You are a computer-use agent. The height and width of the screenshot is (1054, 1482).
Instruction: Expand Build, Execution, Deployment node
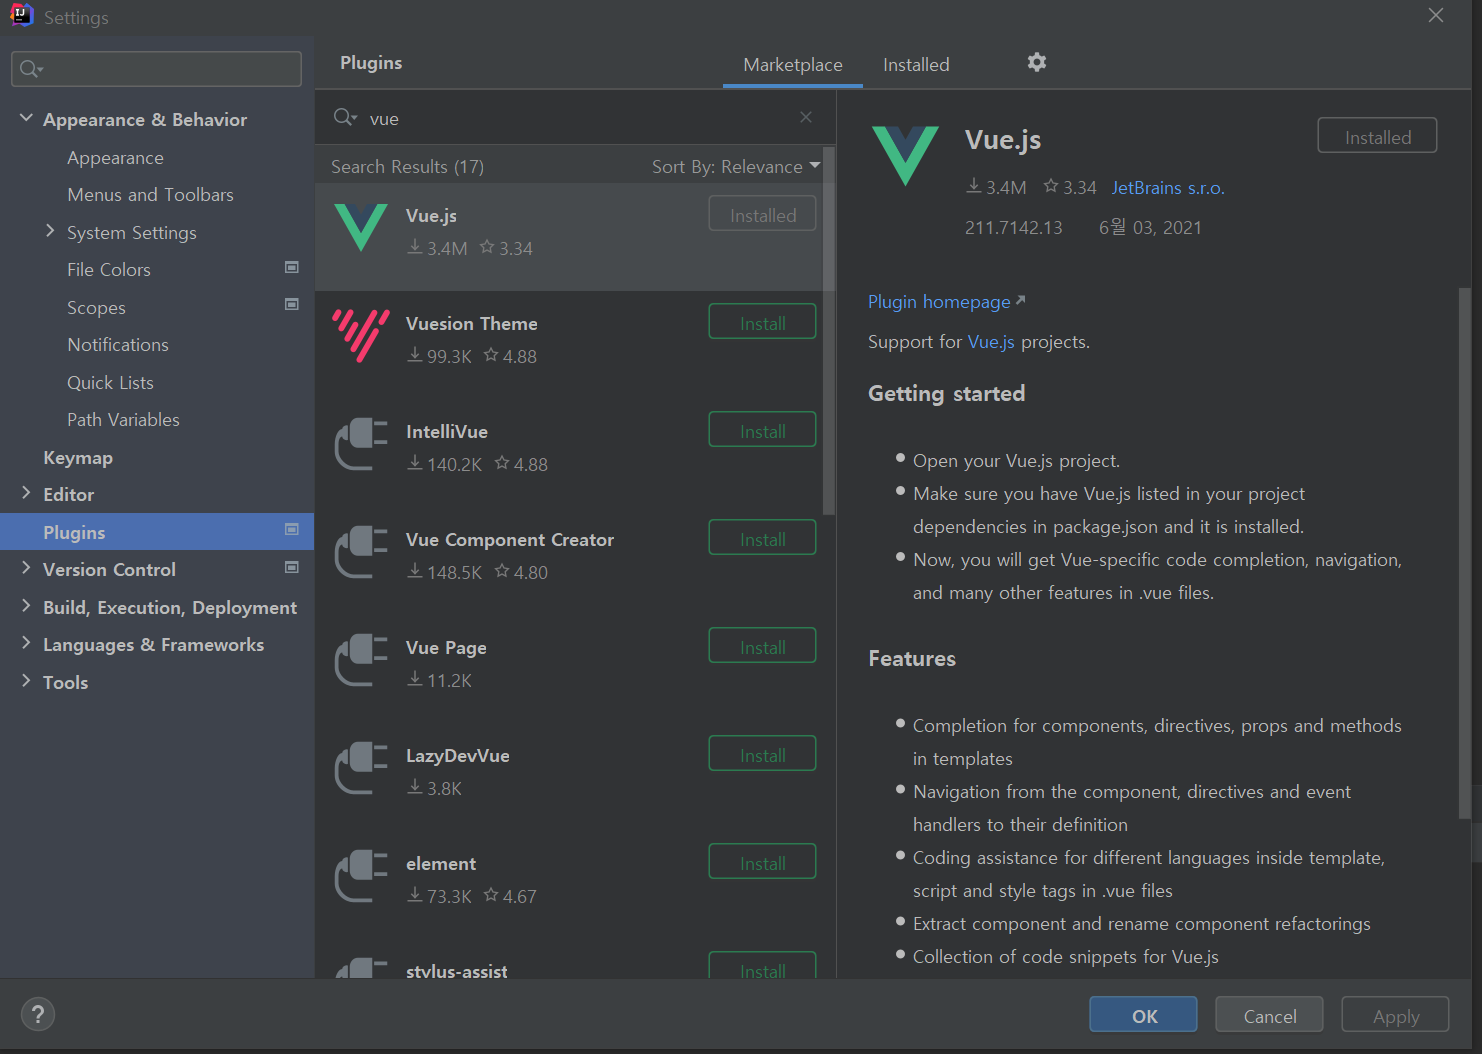[x=26, y=605]
